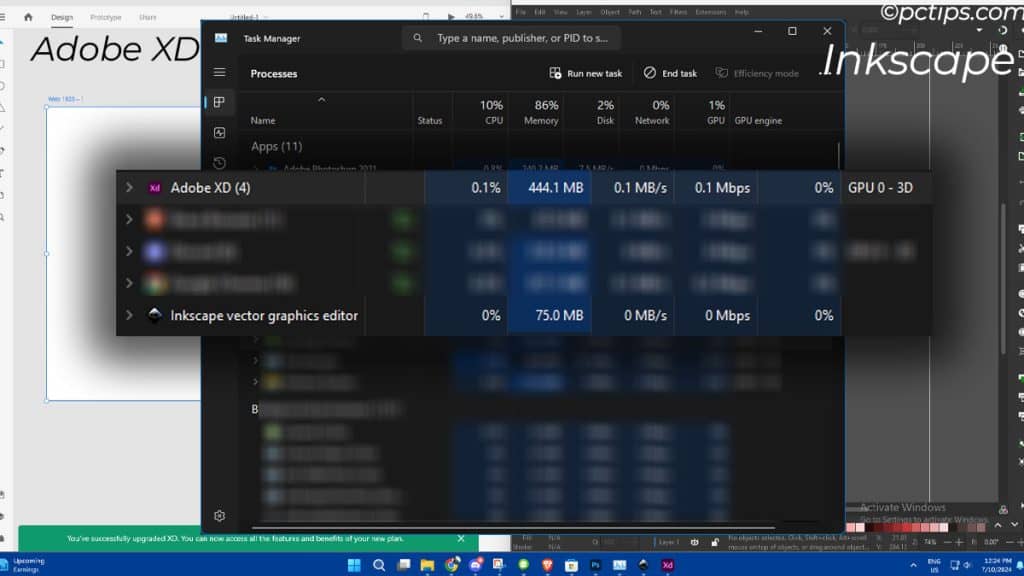Switch to Inkscape from taskbar
The height and width of the screenshot is (576, 1024).
click(x=643, y=565)
